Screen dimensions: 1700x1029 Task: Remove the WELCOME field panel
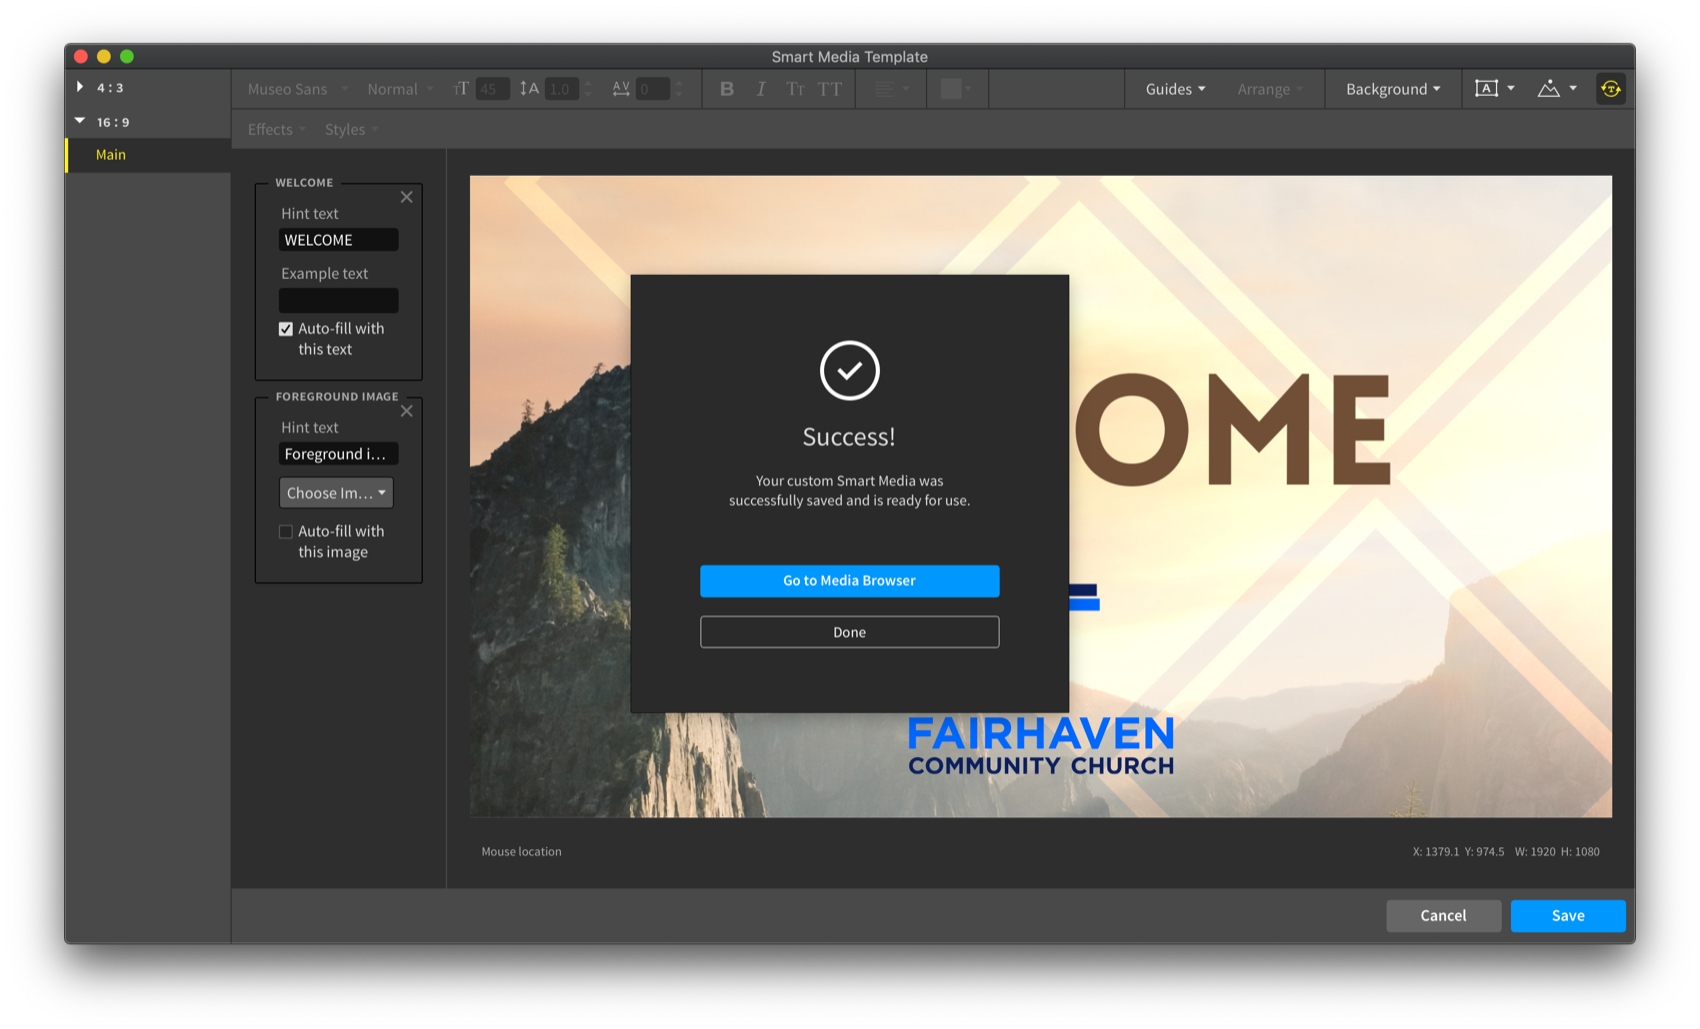point(407,197)
